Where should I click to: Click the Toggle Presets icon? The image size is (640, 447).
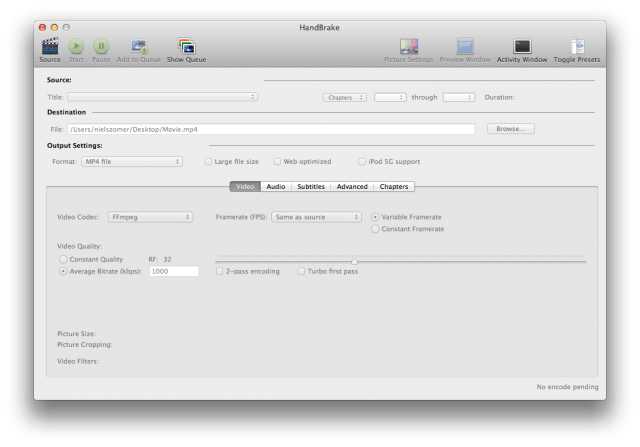coord(577,46)
